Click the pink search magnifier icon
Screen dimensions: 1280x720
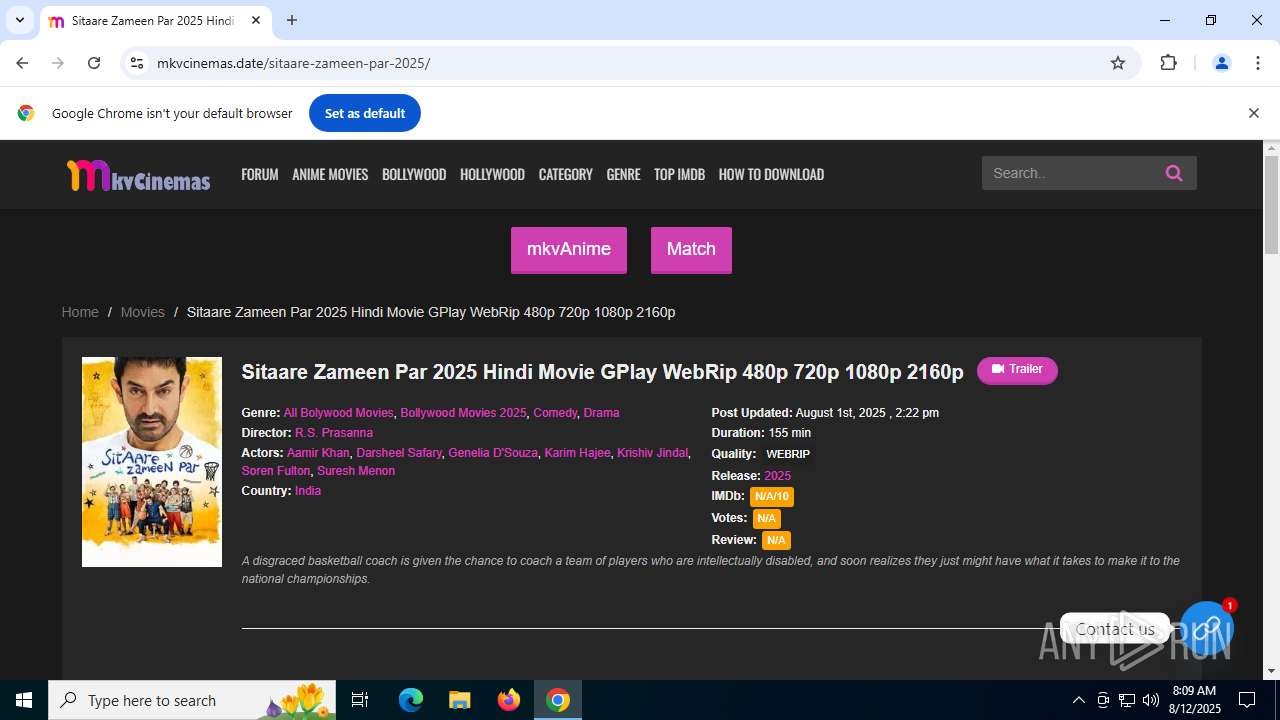(1174, 173)
